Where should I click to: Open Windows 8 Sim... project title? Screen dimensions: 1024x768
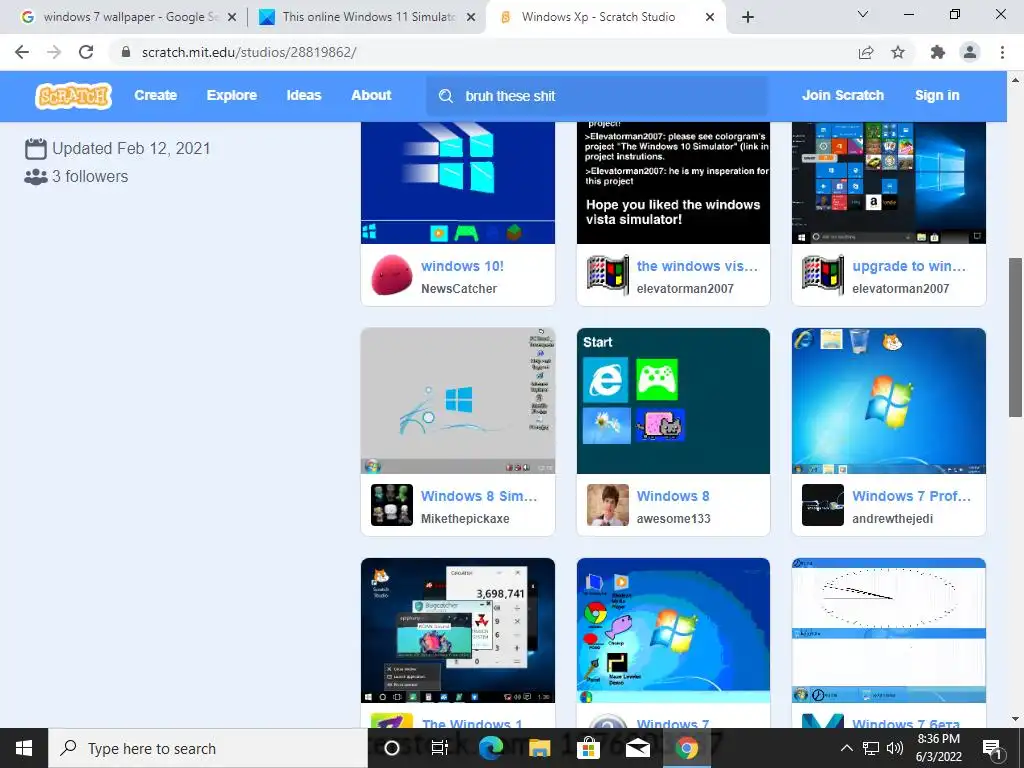[479, 496]
